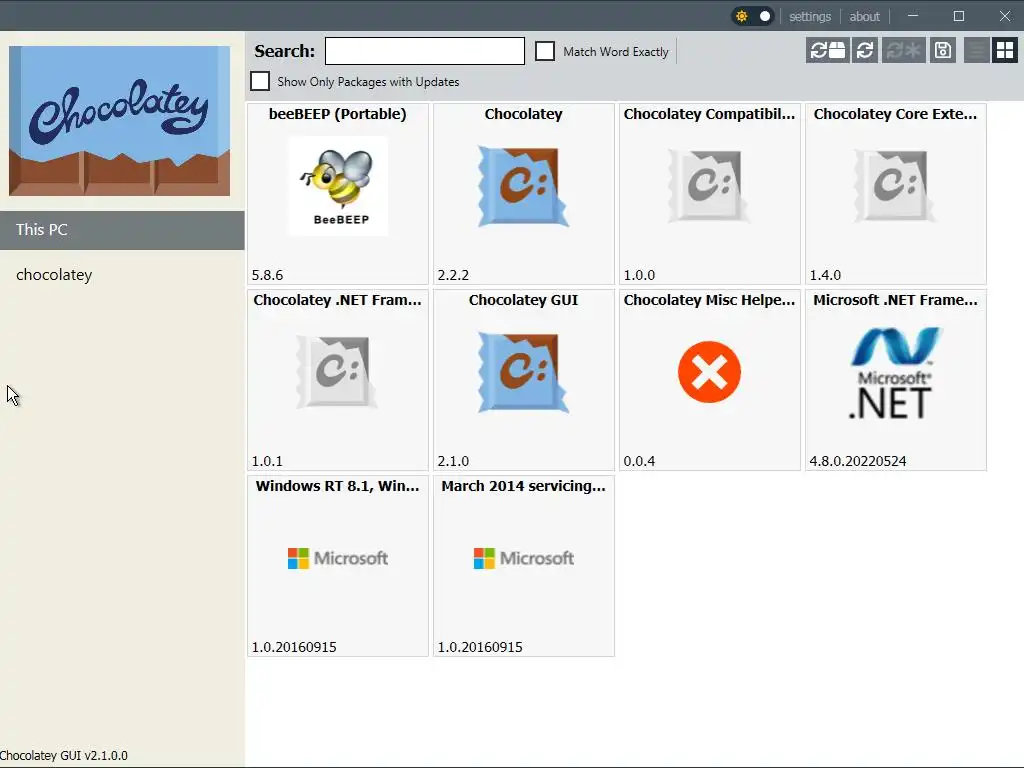Click the Chocolatey logo banner
The height and width of the screenshot is (768, 1024).
120,121
